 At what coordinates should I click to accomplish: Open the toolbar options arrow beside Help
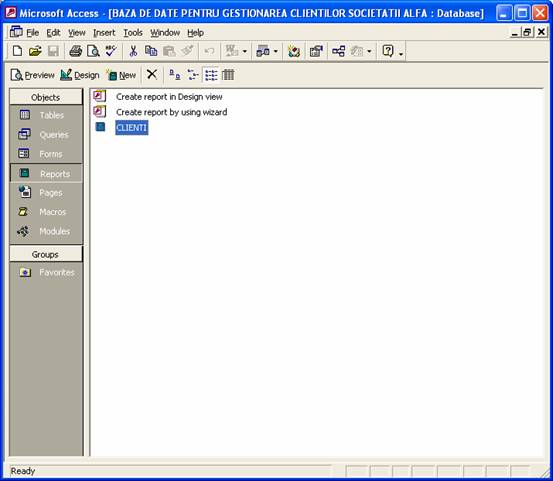[401, 54]
